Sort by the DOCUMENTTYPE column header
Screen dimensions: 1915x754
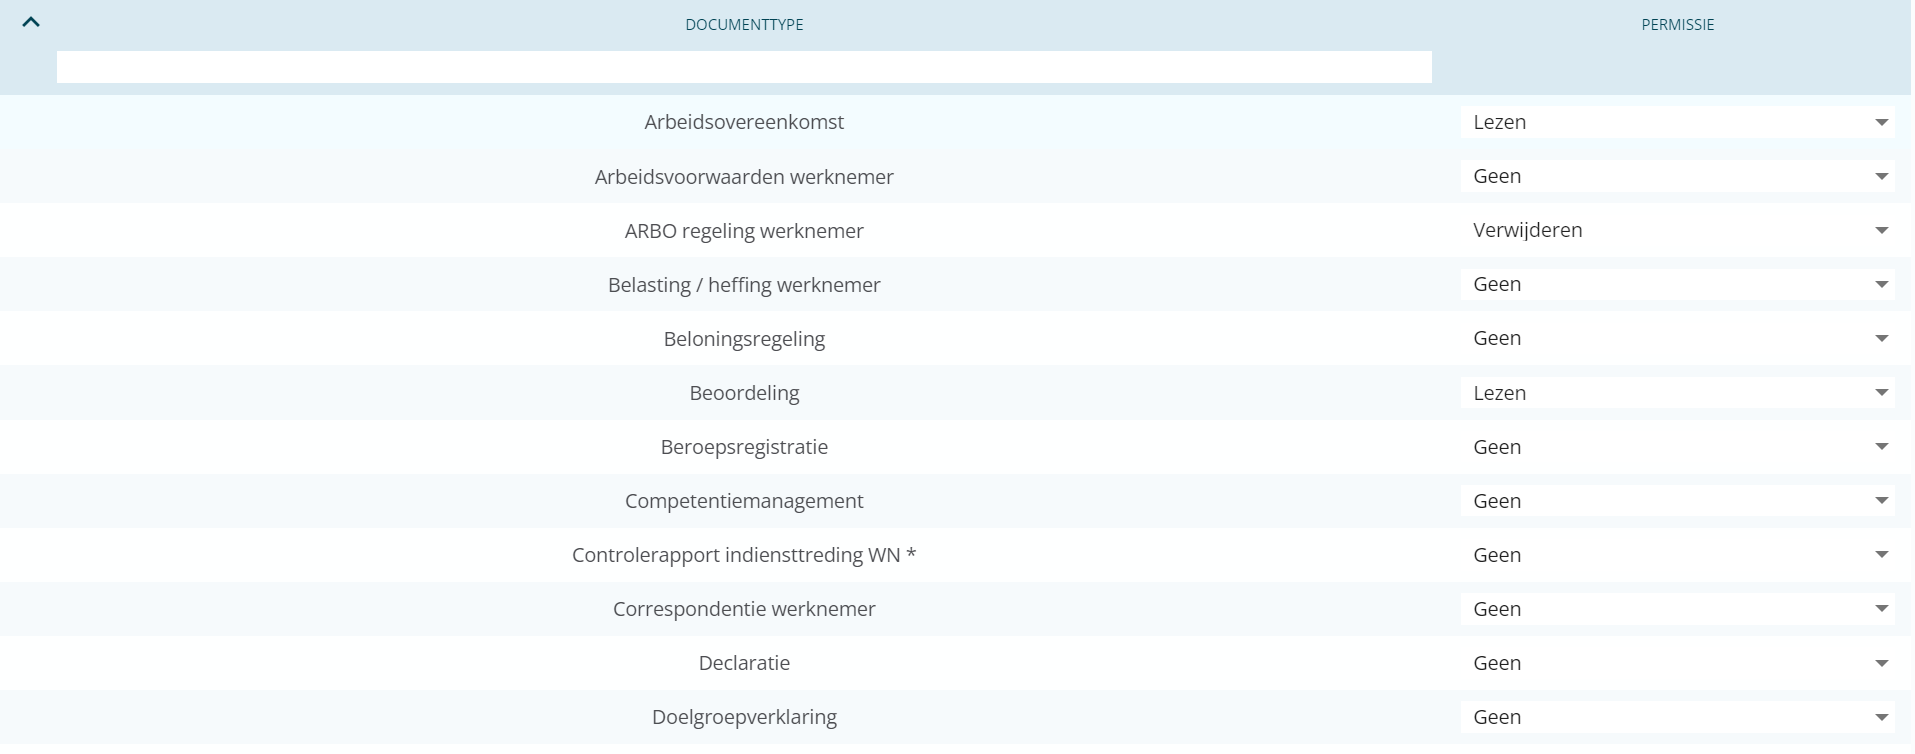pyautogui.click(x=744, y=24)
